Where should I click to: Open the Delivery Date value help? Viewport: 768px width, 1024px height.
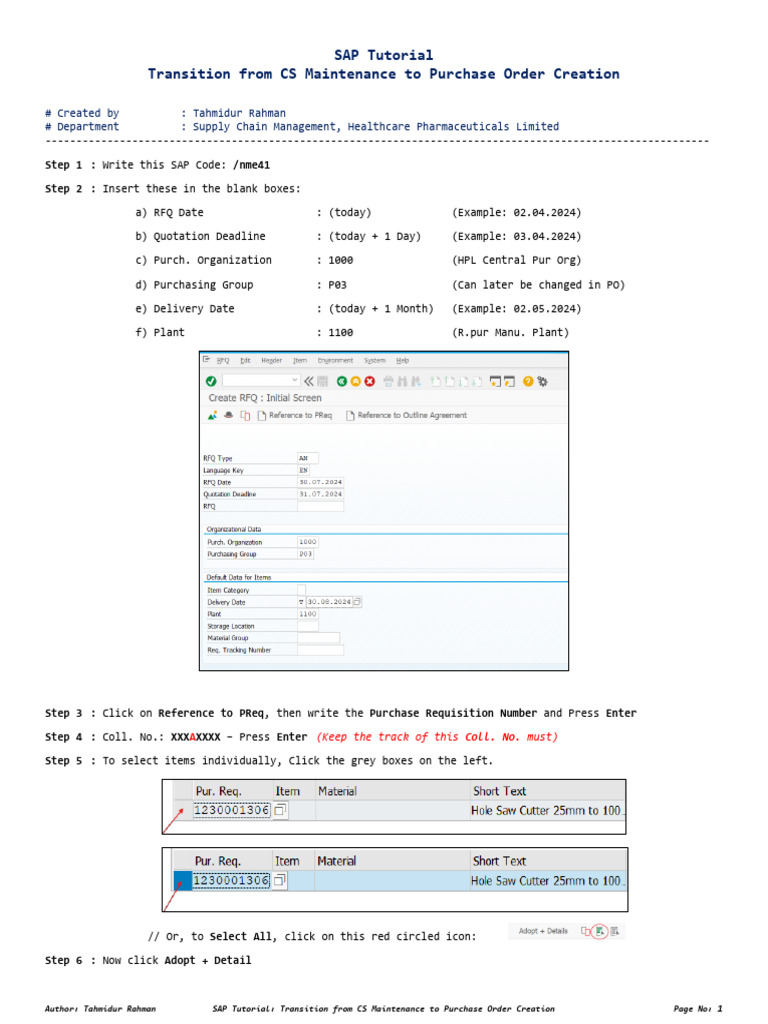(357, 602)
